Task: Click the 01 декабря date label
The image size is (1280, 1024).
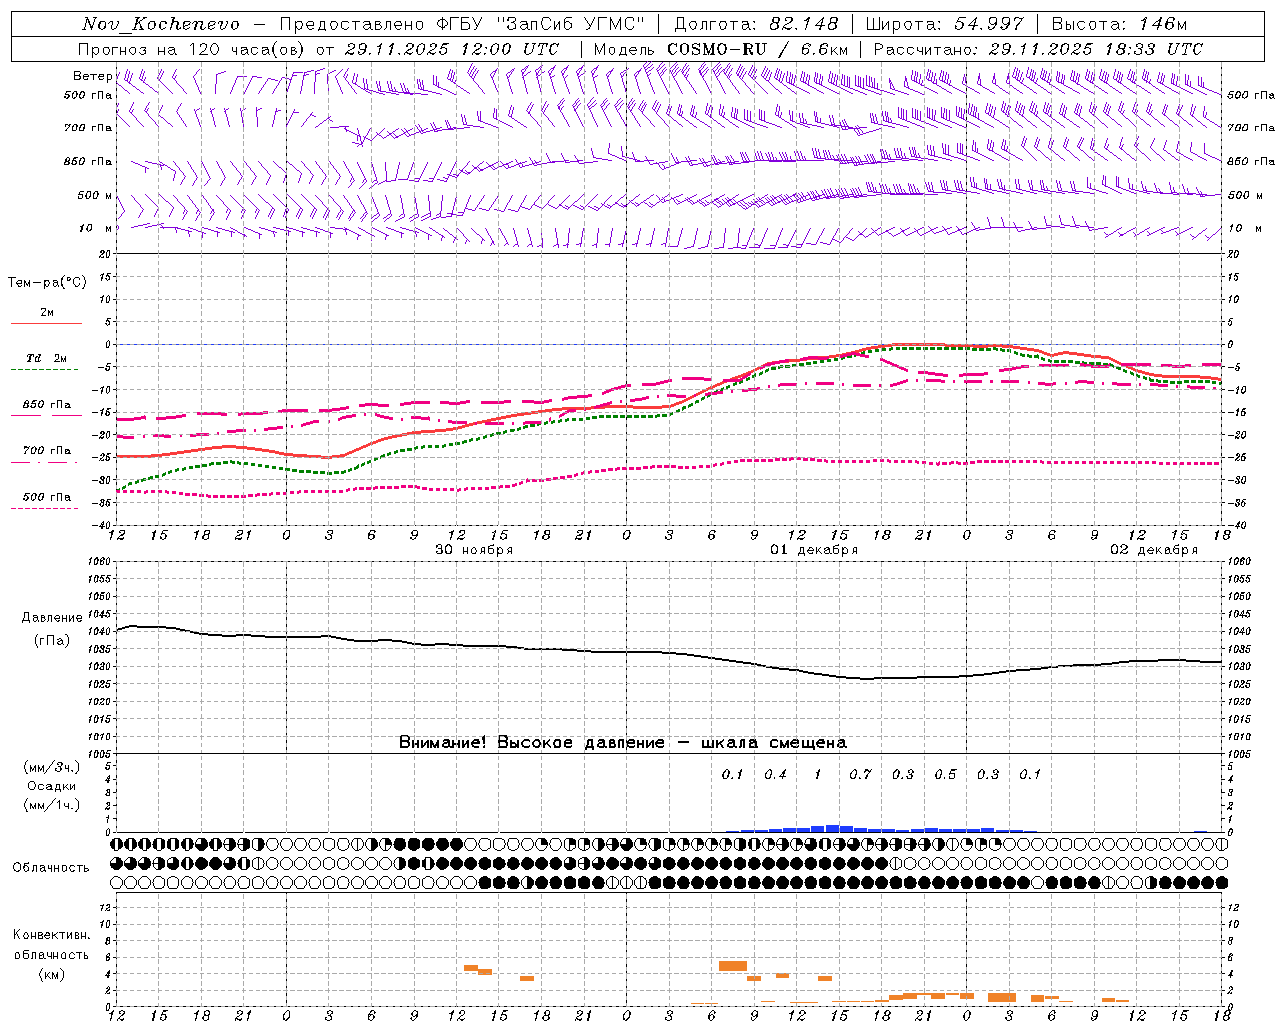Action: pyautogui.click(x=814, y=550)
